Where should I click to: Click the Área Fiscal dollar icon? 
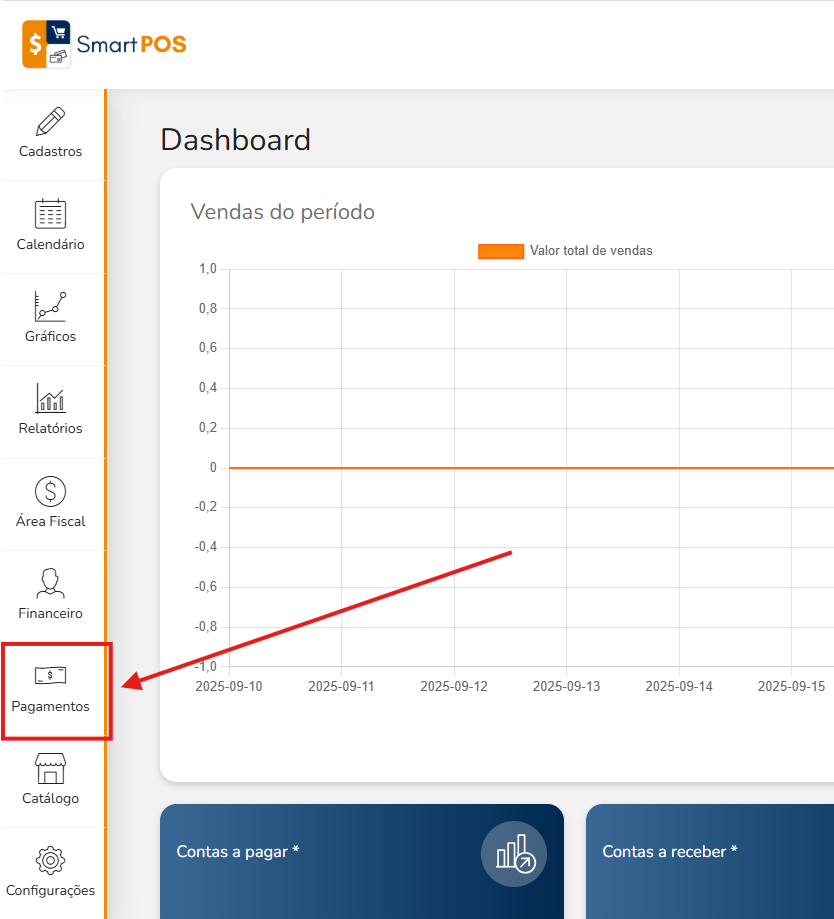[50, 491]
